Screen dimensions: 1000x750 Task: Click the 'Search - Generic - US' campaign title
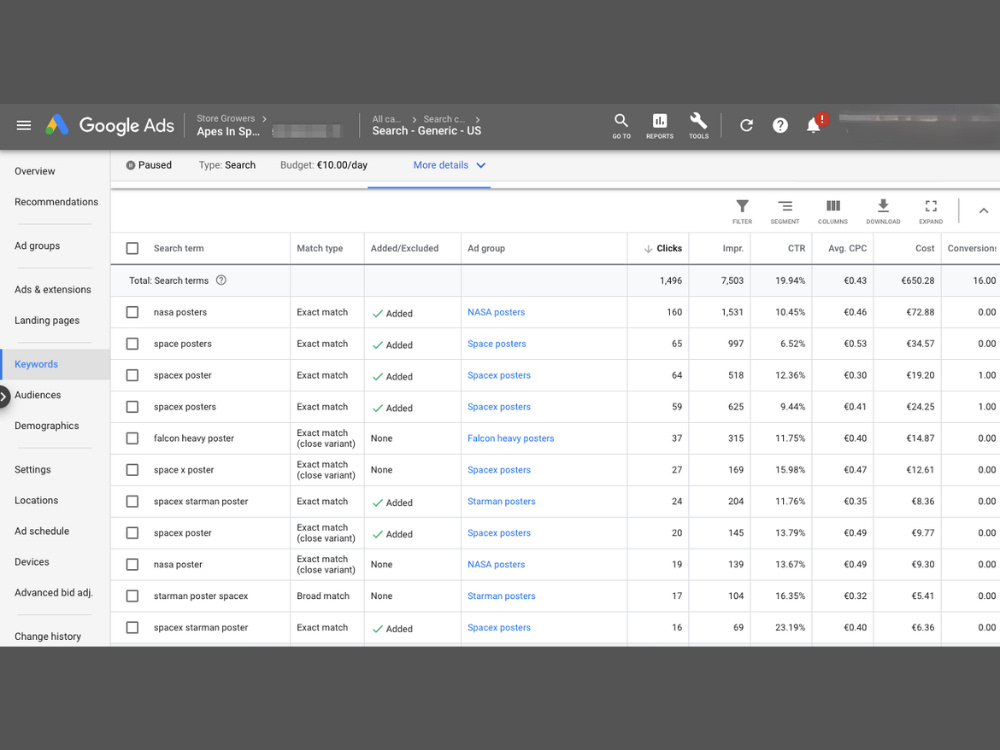[x=427, y=131]
